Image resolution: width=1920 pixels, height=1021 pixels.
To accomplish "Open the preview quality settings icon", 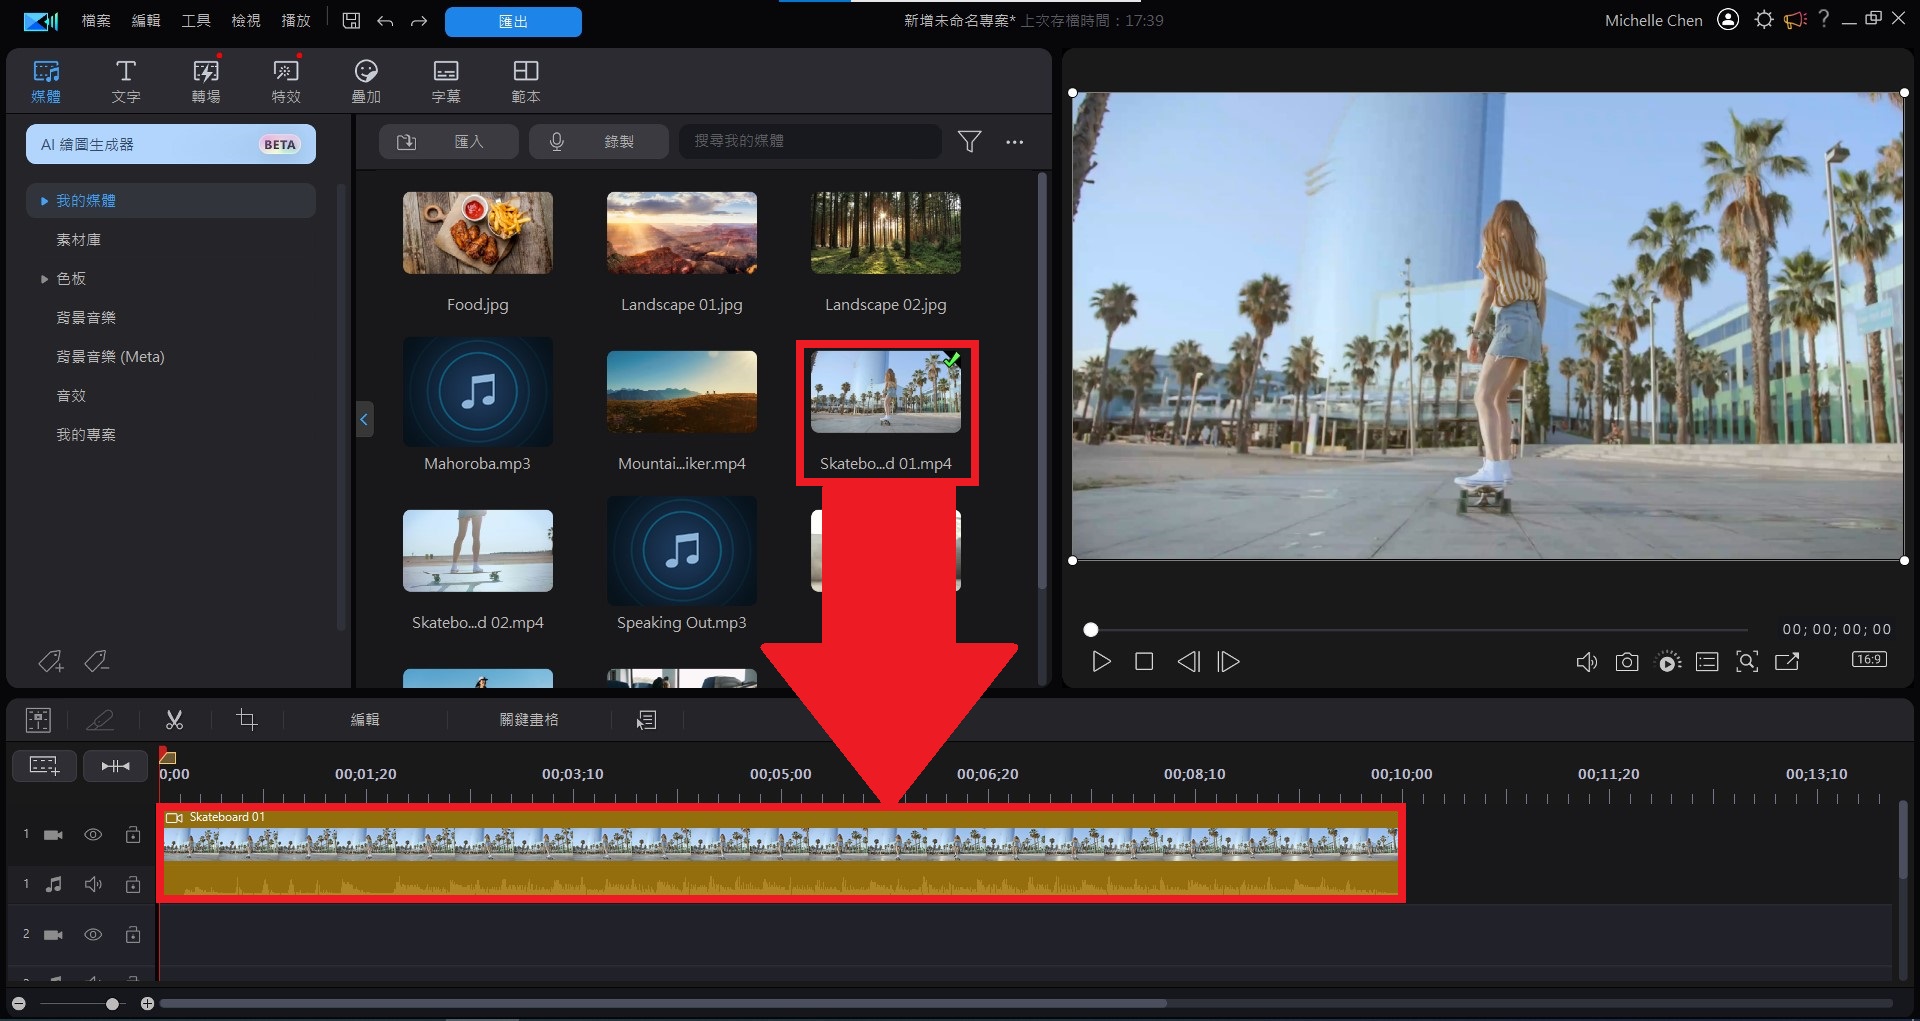I will tap(1668, 662).
